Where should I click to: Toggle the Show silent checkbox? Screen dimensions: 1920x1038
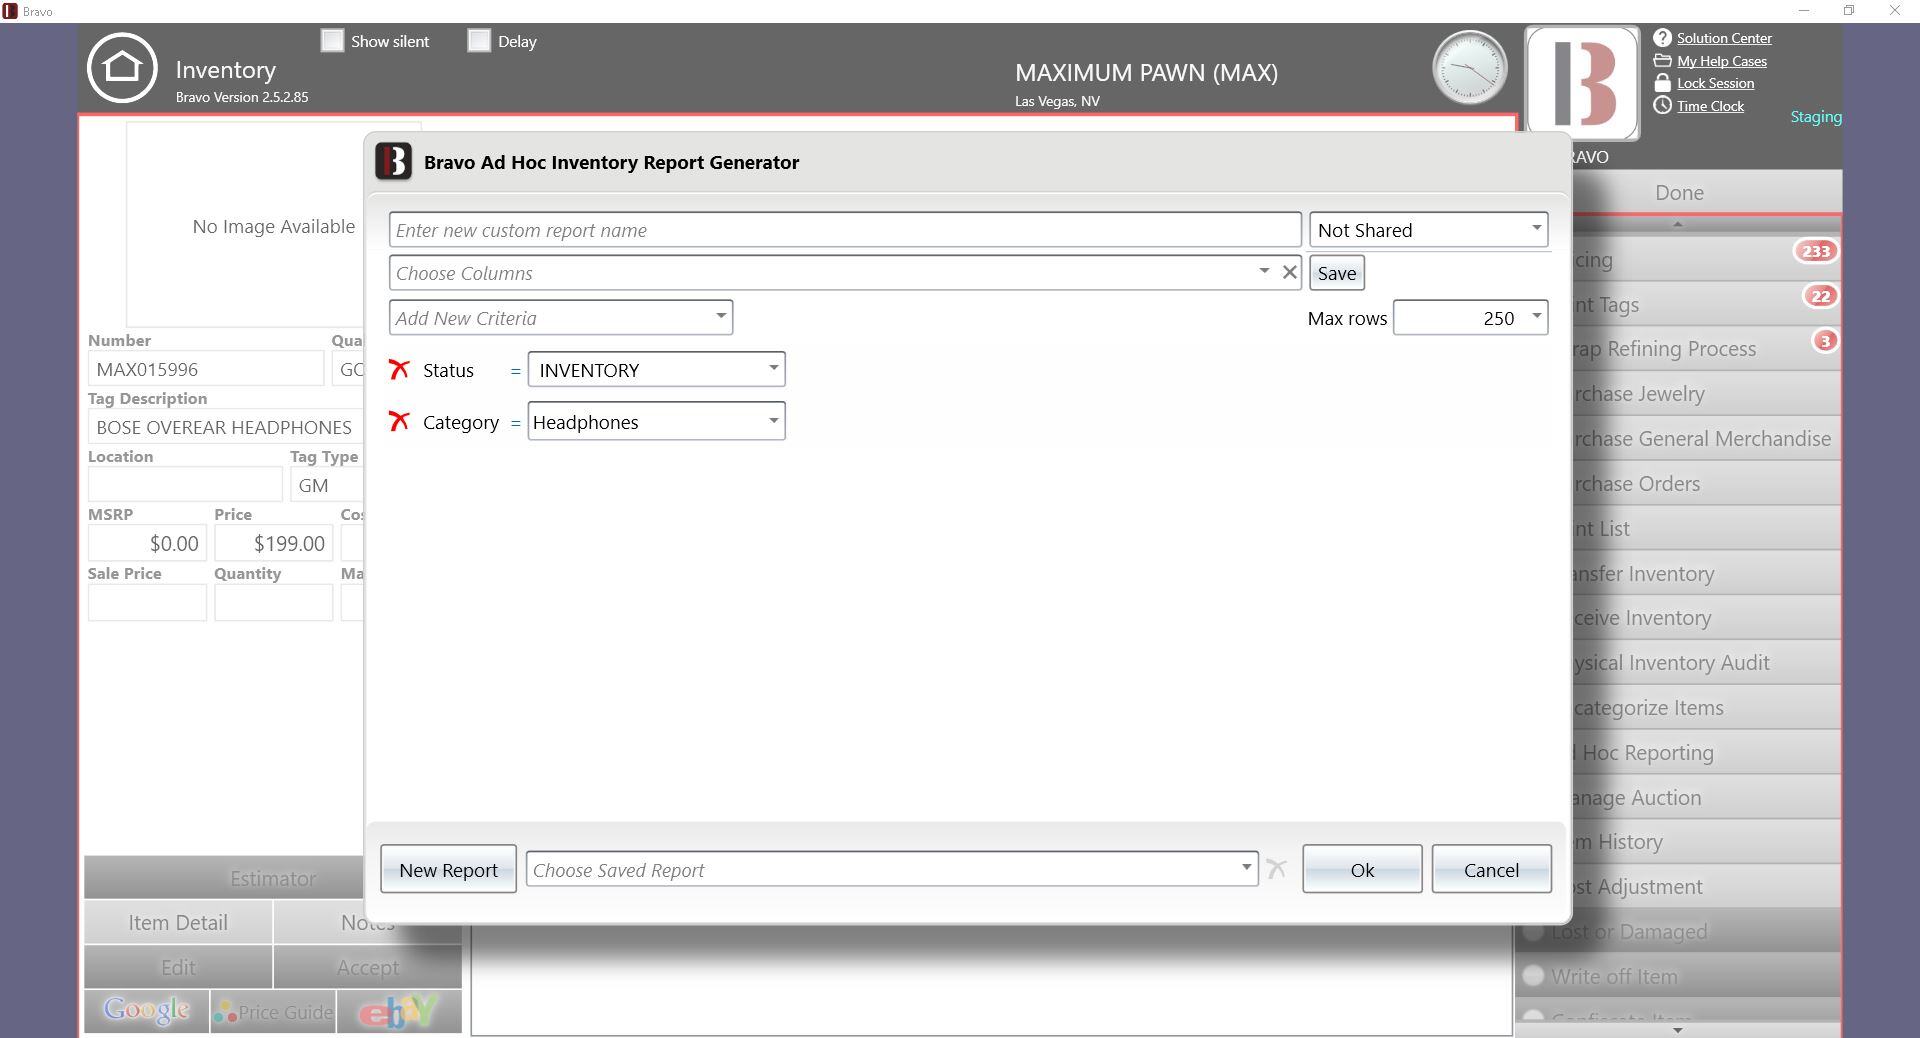332,41
